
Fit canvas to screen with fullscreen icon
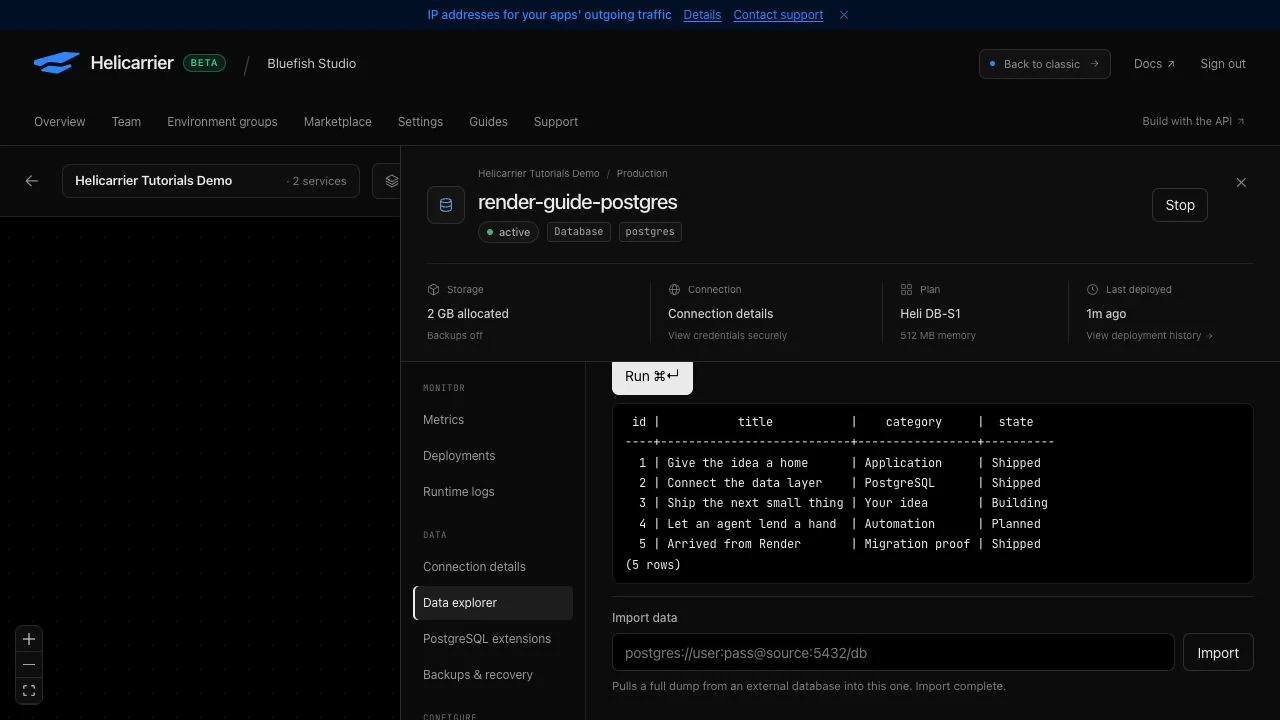29,691
